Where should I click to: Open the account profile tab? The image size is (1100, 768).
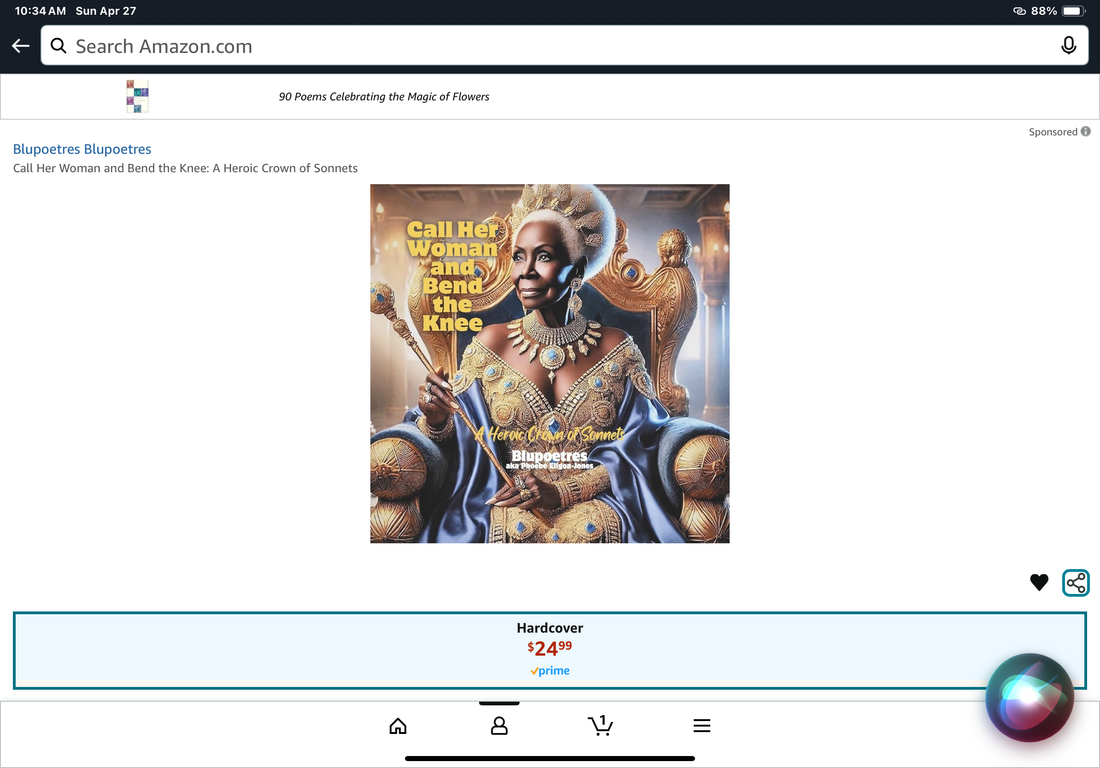499,726
